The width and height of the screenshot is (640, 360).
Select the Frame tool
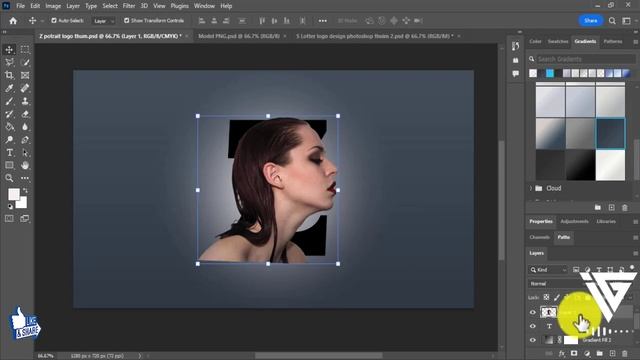tap(25, 75)
